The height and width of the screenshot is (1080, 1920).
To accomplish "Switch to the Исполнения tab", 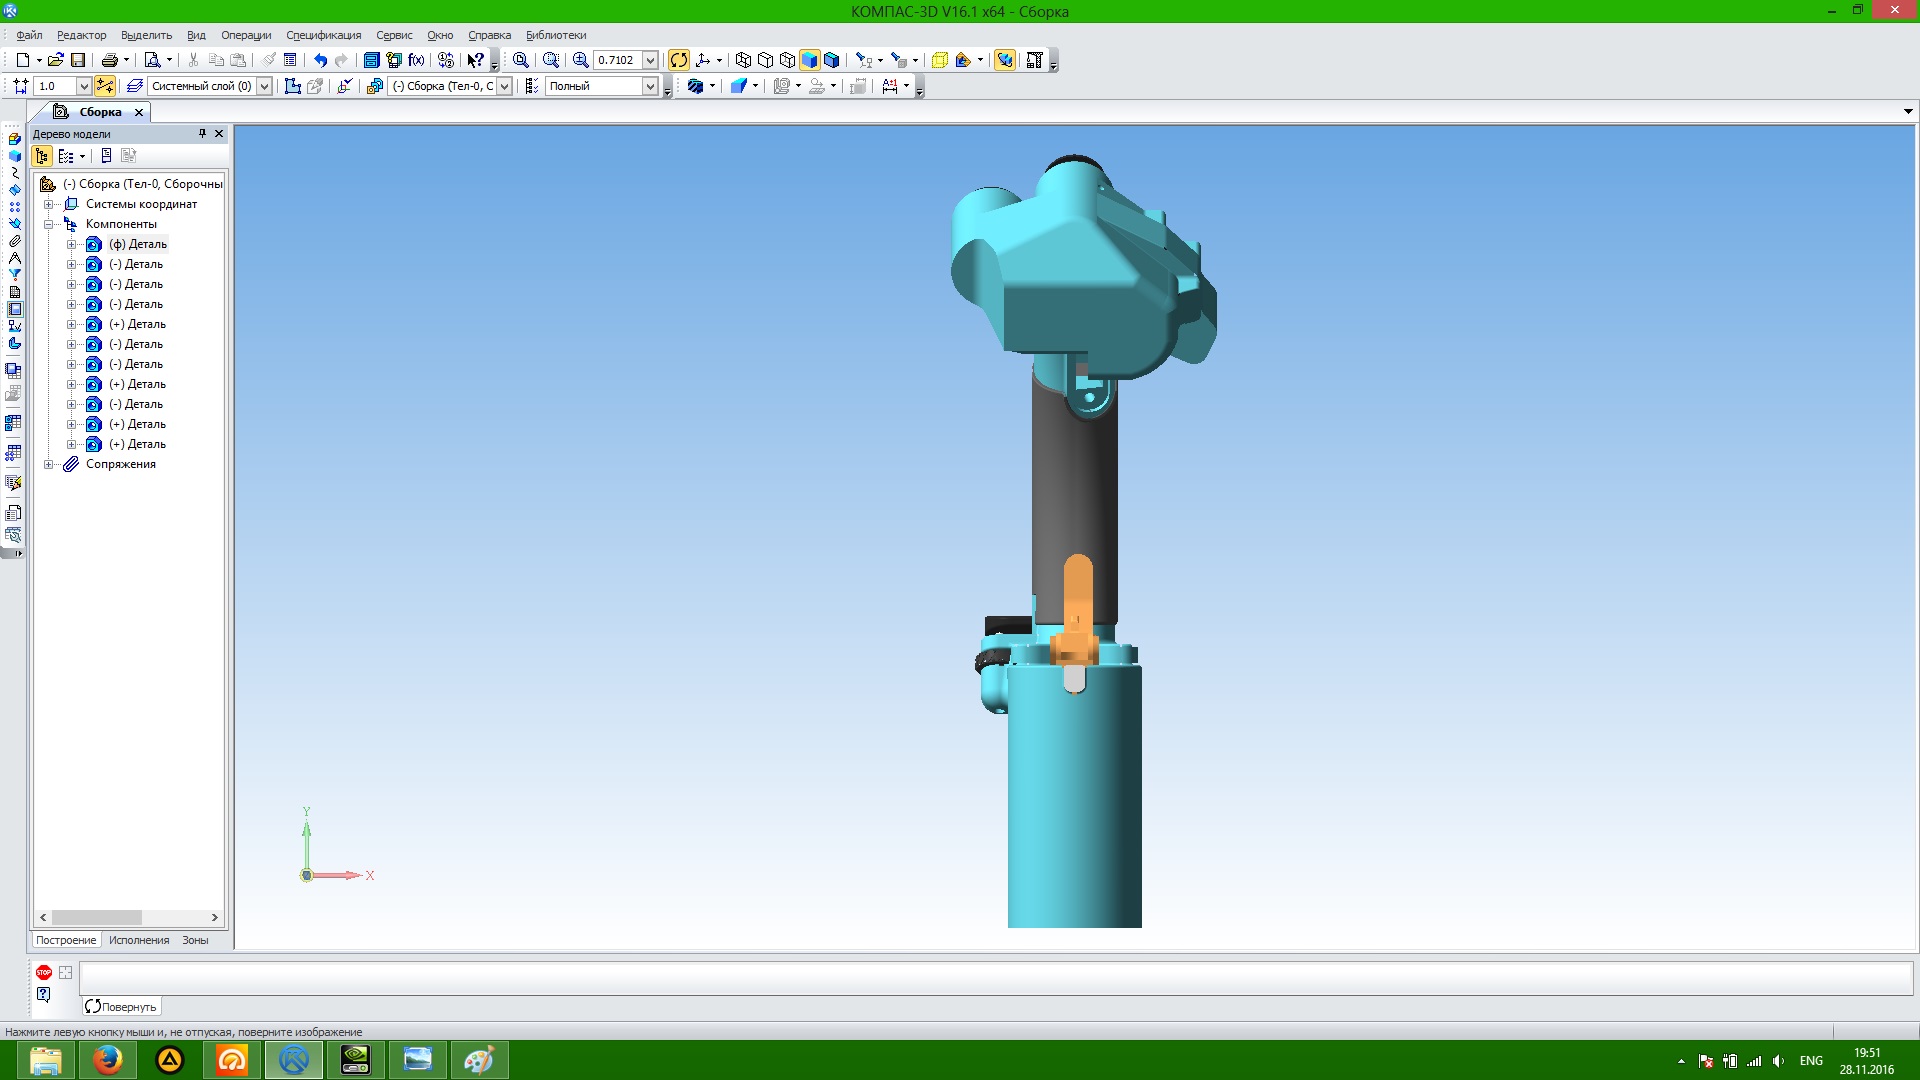I will (139, 940).
